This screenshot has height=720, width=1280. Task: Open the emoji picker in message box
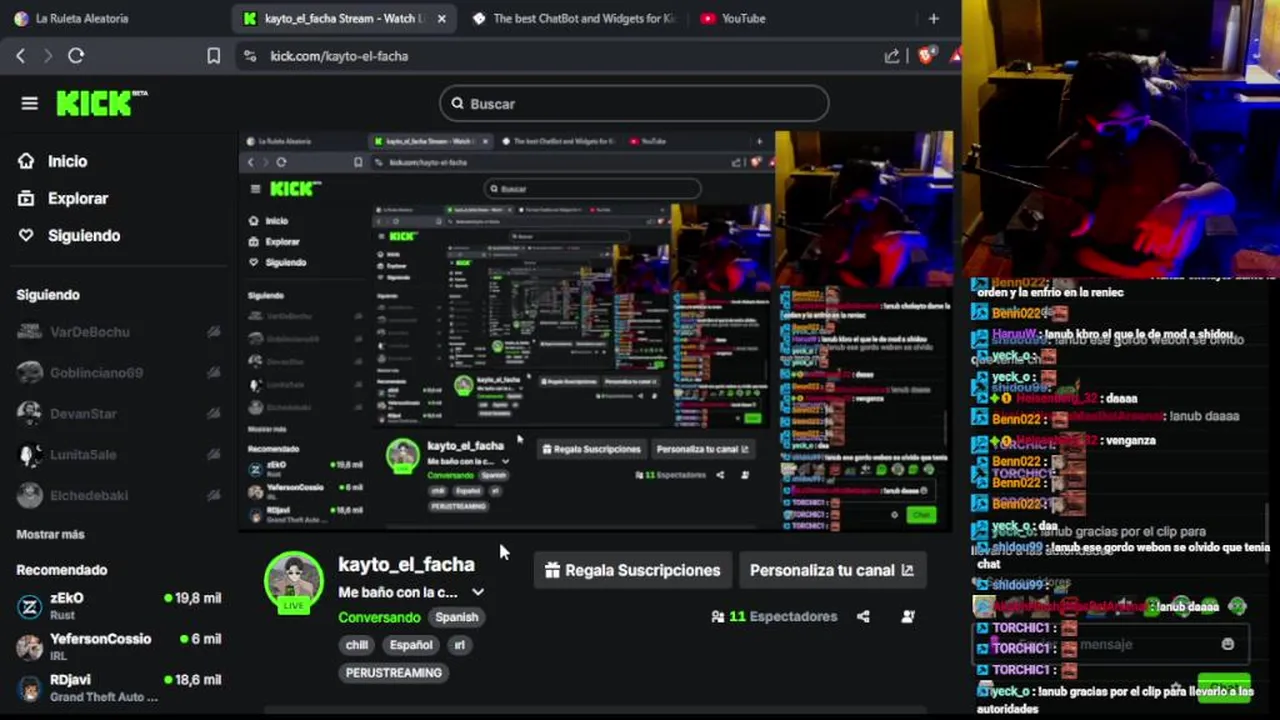[1228, 644]
